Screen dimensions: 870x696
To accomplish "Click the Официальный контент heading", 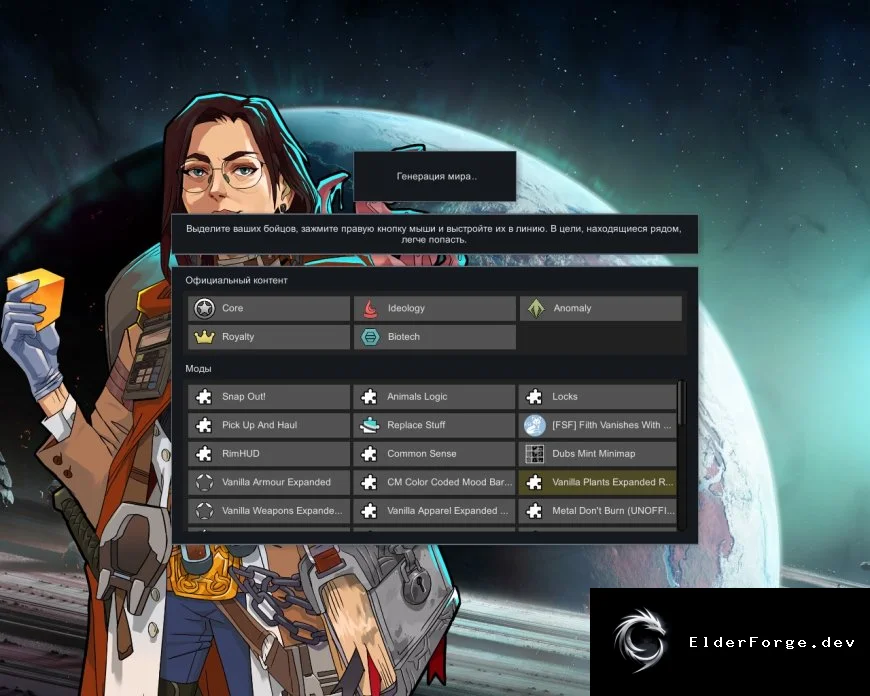I will click(236, 281).
